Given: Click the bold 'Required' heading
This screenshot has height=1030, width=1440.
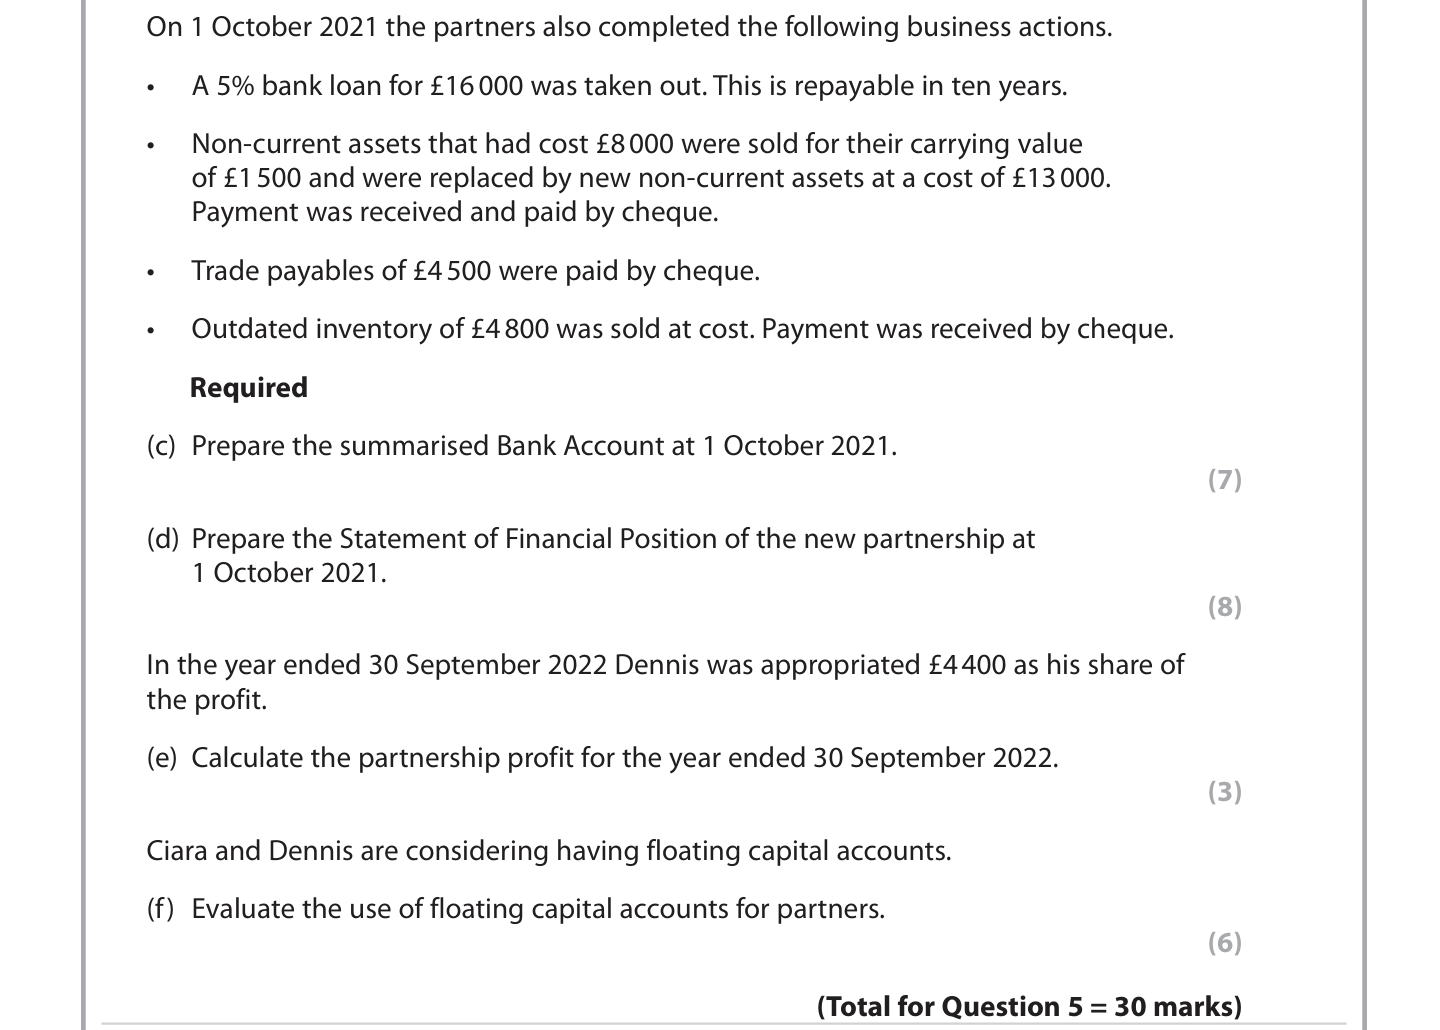Looking at the screenshot, I should pos(249,388).
